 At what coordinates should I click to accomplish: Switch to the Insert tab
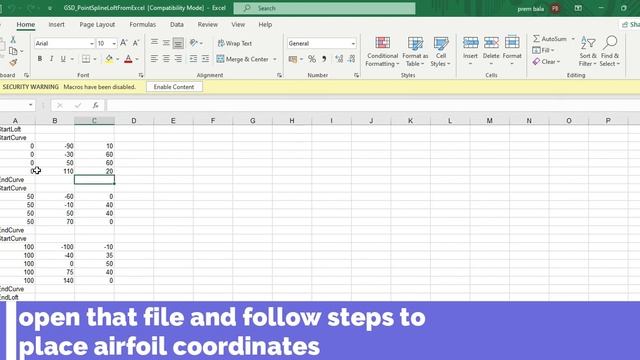click(56, 24)
